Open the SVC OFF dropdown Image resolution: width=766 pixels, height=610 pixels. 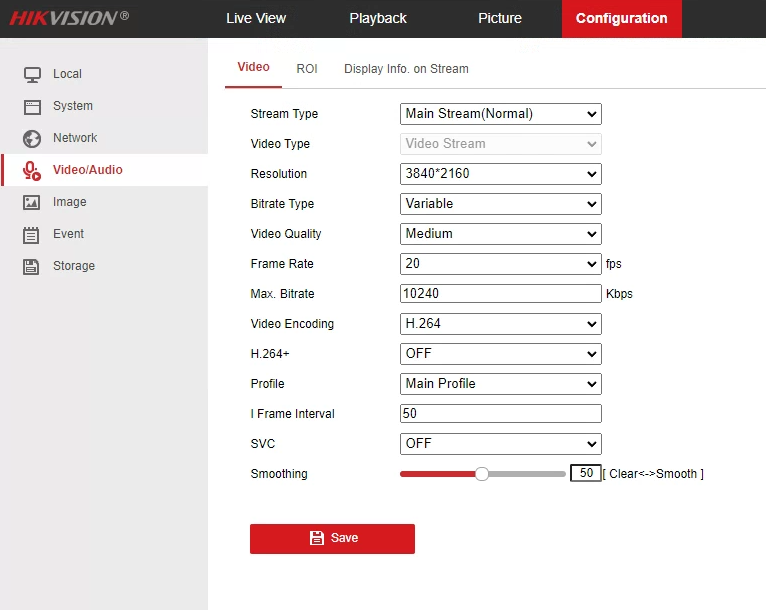pos(500,444)
